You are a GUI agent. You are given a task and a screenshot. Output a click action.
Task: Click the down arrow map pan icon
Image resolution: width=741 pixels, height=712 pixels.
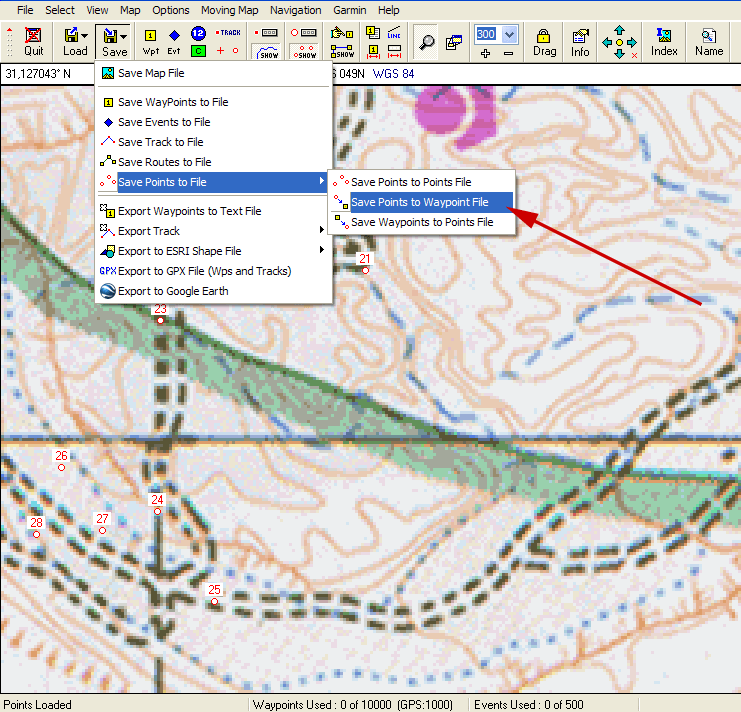coord(619,54)
